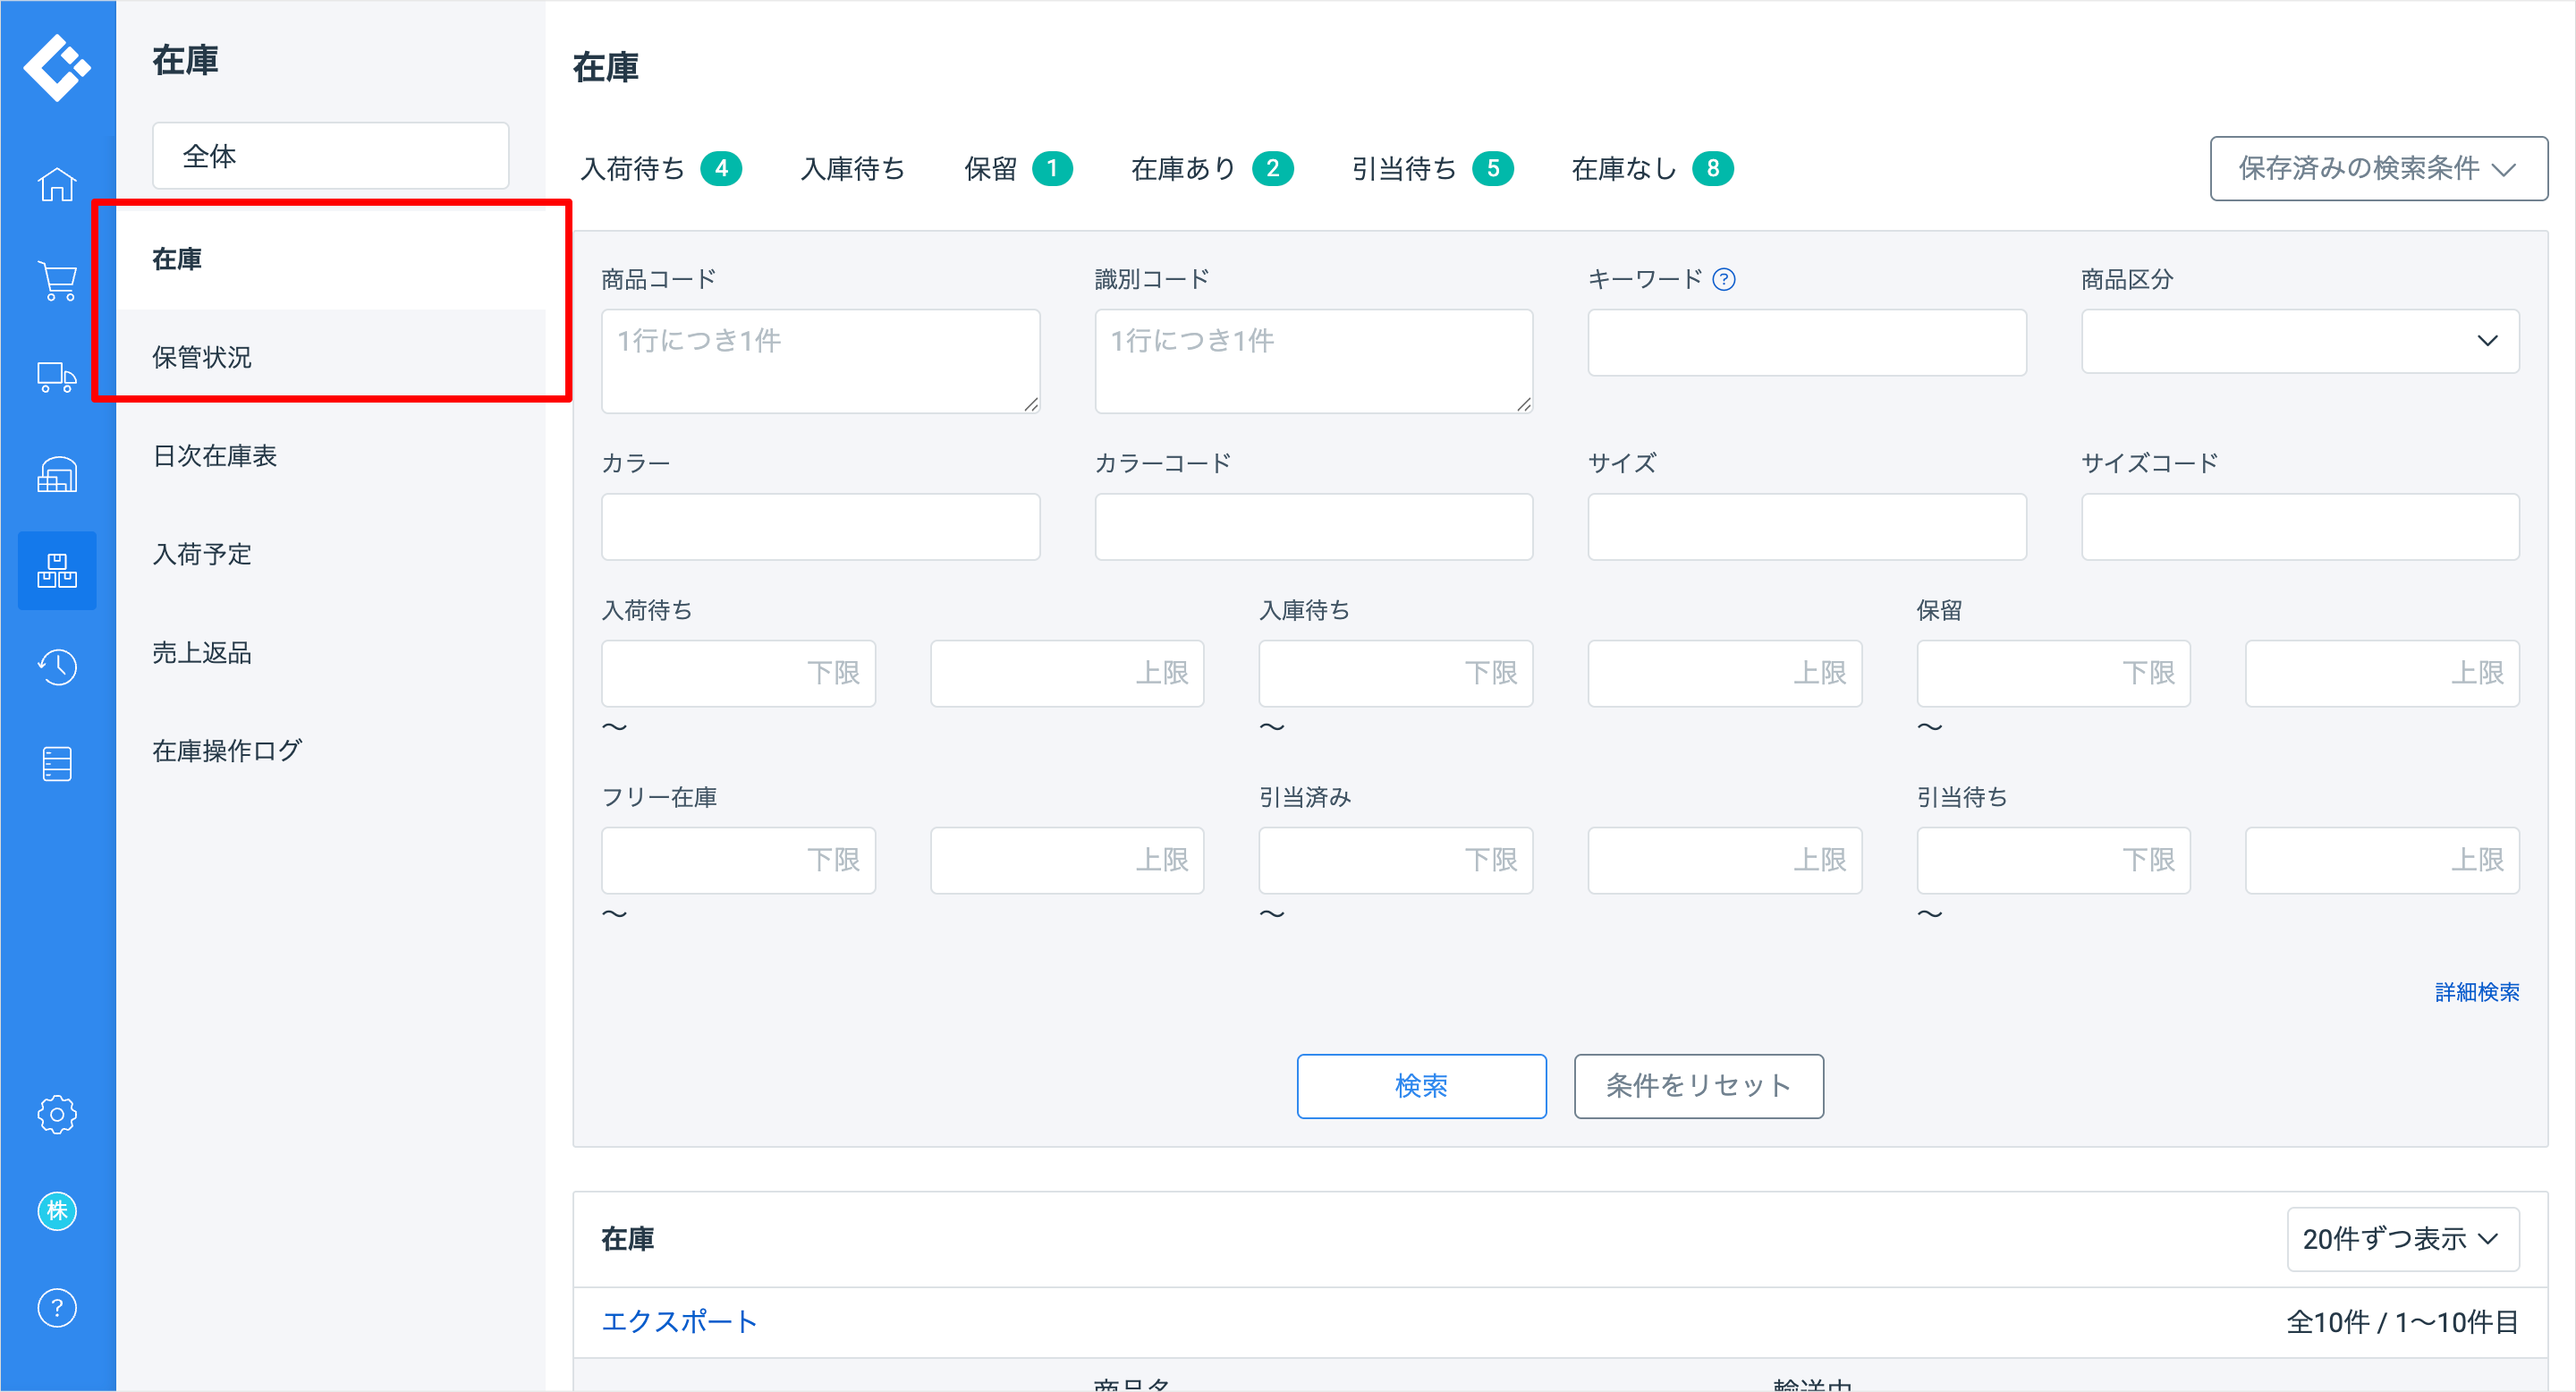Open the 詳細検索 link

click(2476, 991)
